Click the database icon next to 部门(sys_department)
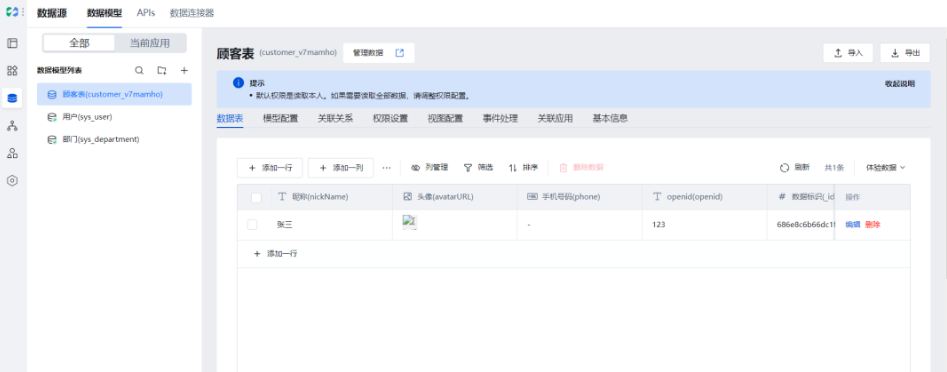 click(x=52, y=140)
